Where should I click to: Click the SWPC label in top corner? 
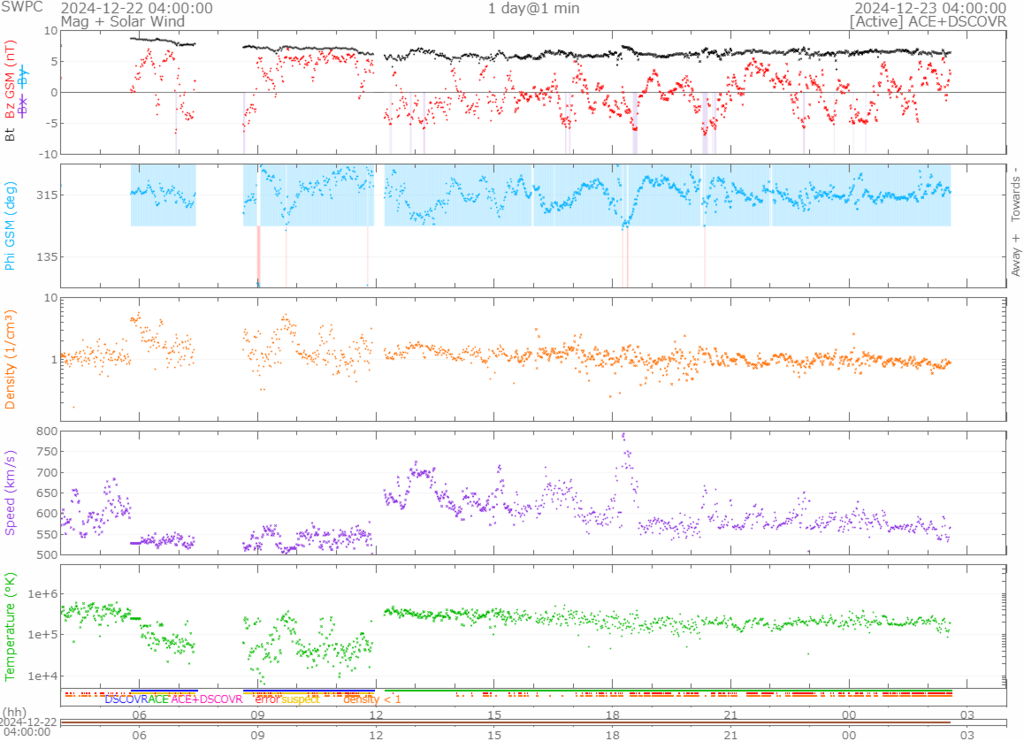[21, 8]
